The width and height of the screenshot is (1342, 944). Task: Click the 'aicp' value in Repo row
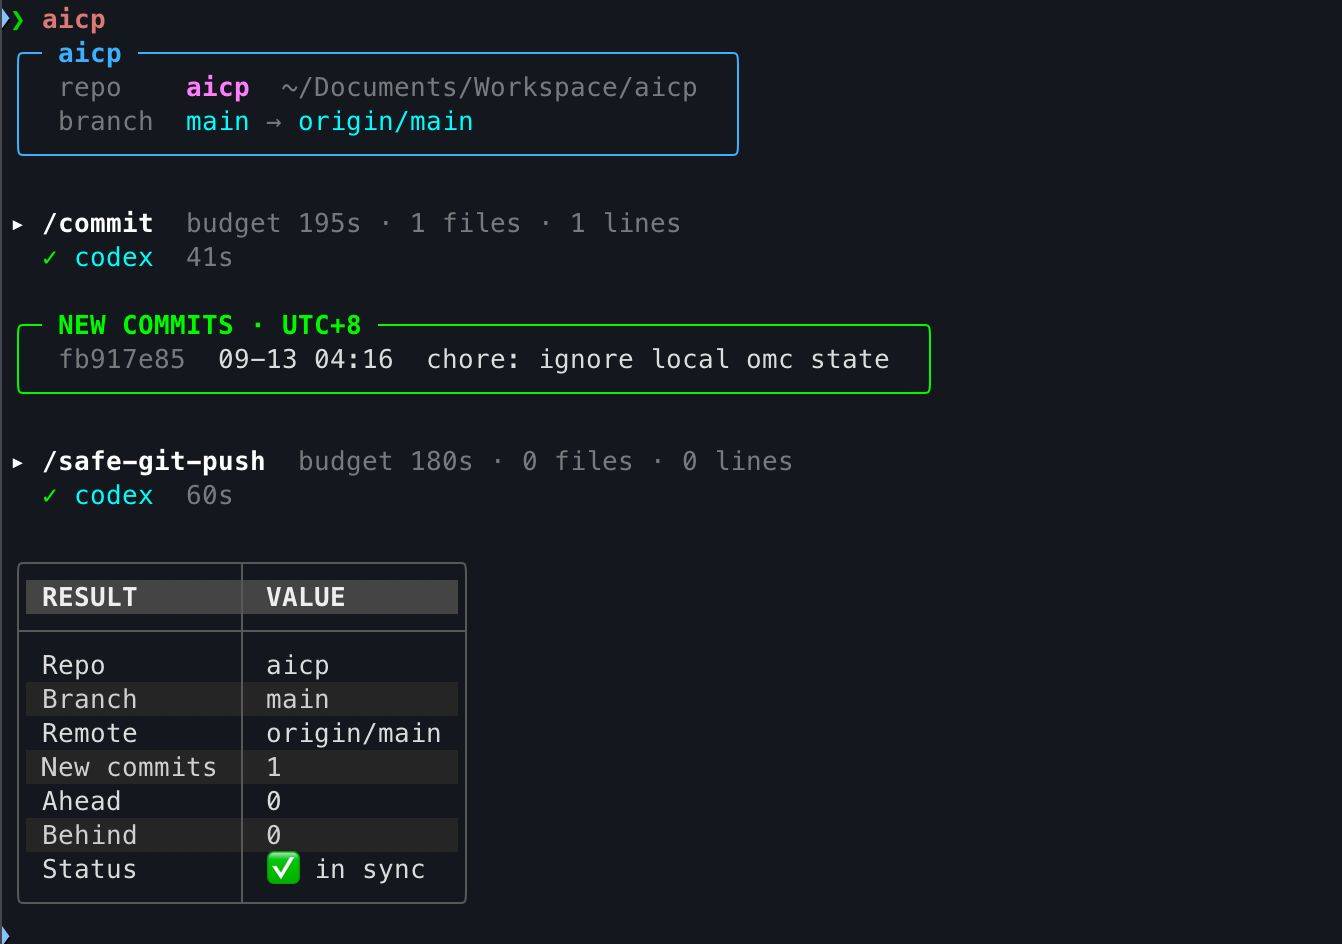tap(297, 665)
